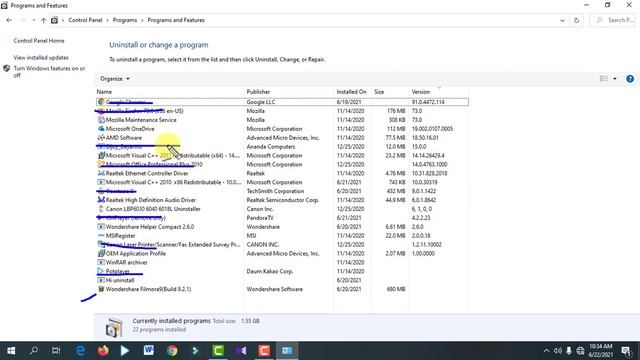This screenshot has width=640, height=360.
Task: Select Wondershare Helper Compact icon
Action: click(x=101, y=227)
